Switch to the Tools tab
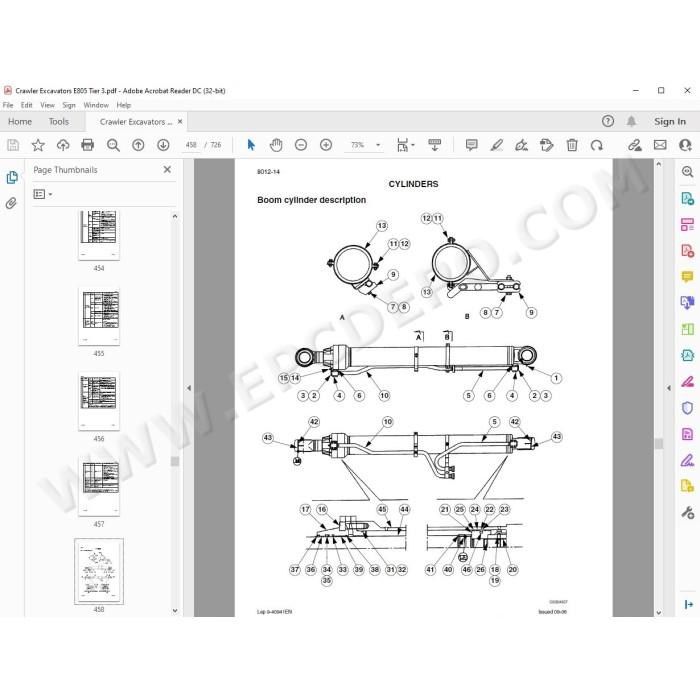The image size is (700, 700). coord(59,121)
